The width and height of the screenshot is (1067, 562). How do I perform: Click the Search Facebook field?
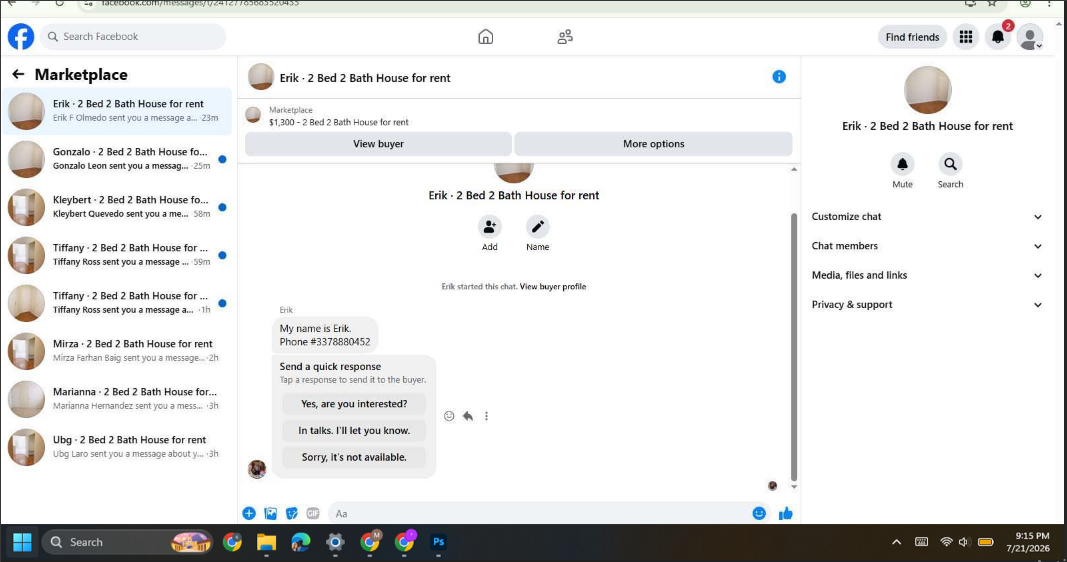point(133,37)
